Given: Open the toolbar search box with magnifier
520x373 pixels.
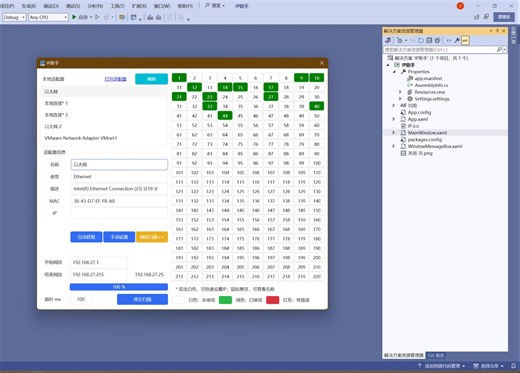Looking at the screenshot, I should tap(215, 6).
